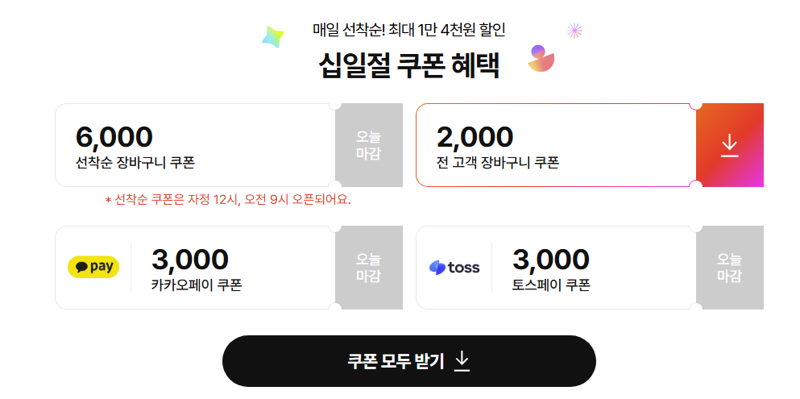Viewport: 800px width, 399px height.
Task: Click the green star sparkle beside the title
Action: [x=272, y=37]
